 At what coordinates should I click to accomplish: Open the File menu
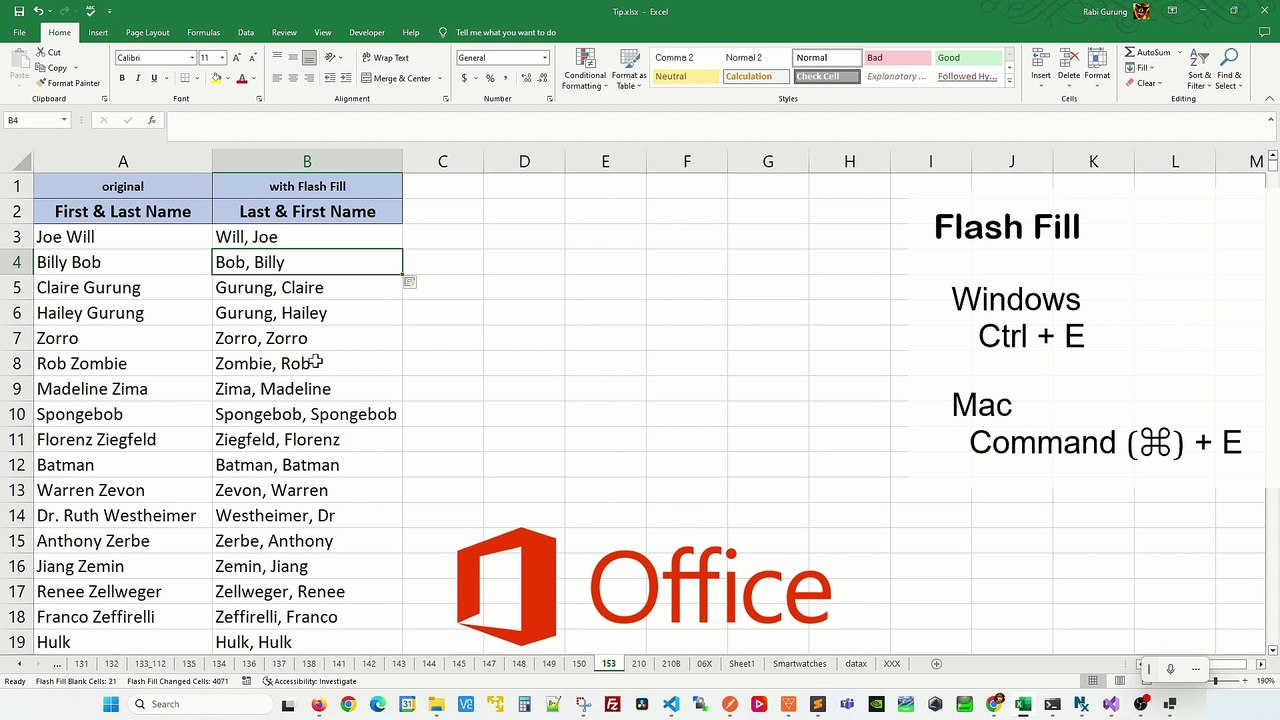tap(19, 32)
